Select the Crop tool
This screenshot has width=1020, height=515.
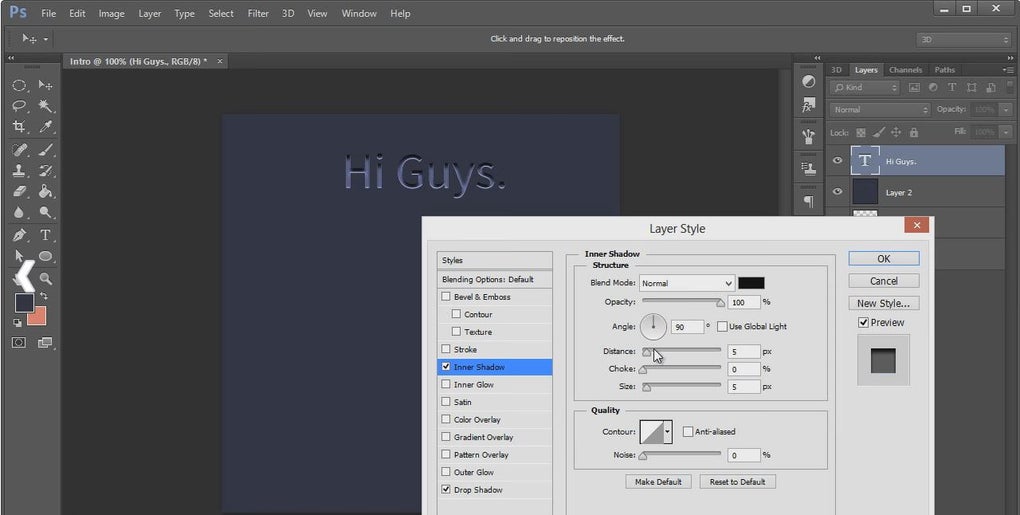click(19, 127)
